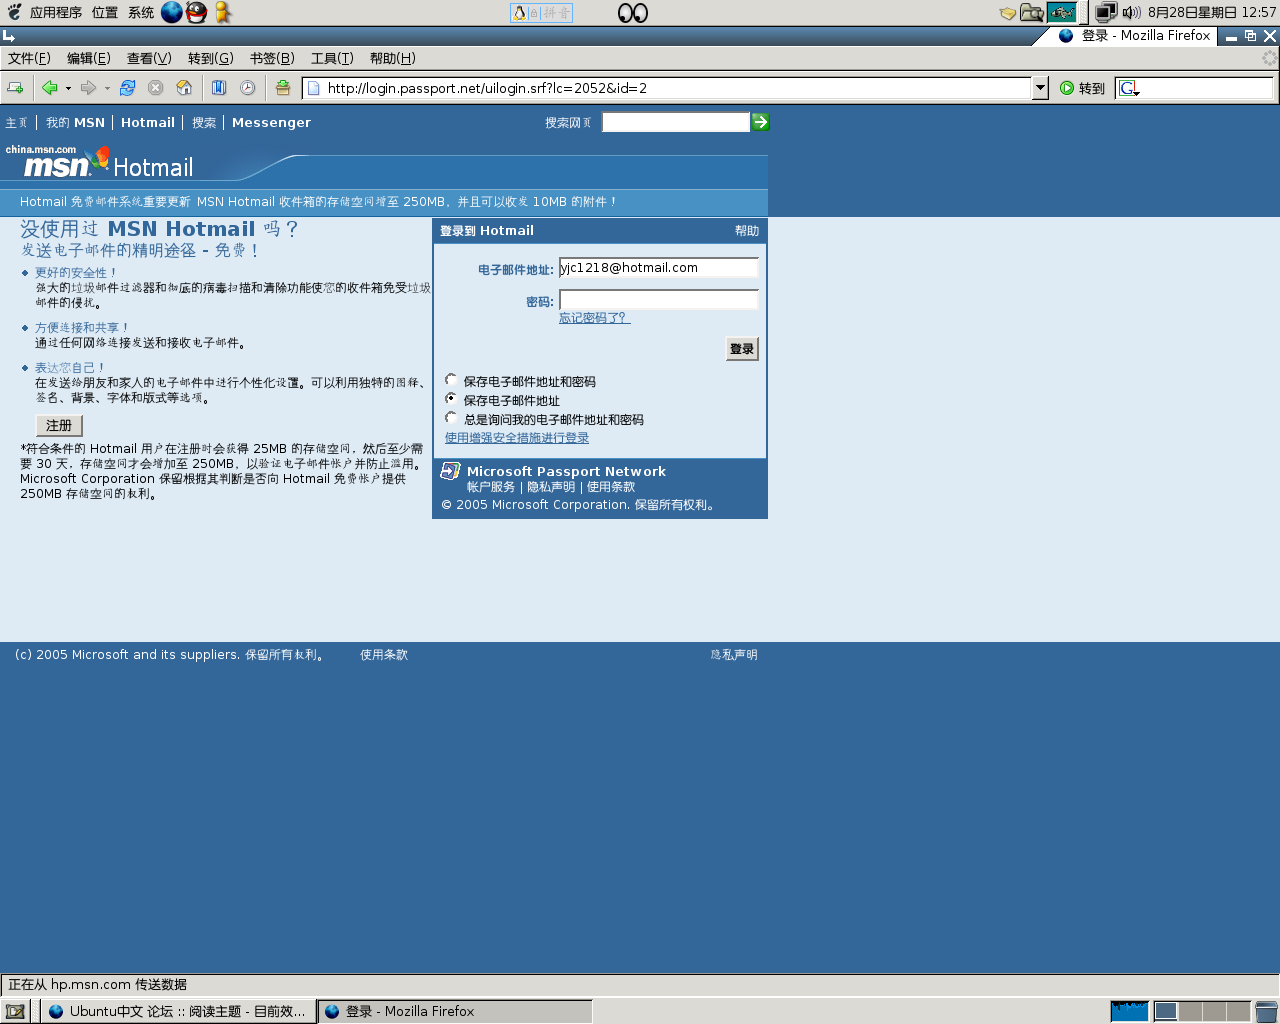Viewport: 1280px width, 1024px height.
Task: Click the MSN Hotmail butterfly logo
Action: (99, 162)
